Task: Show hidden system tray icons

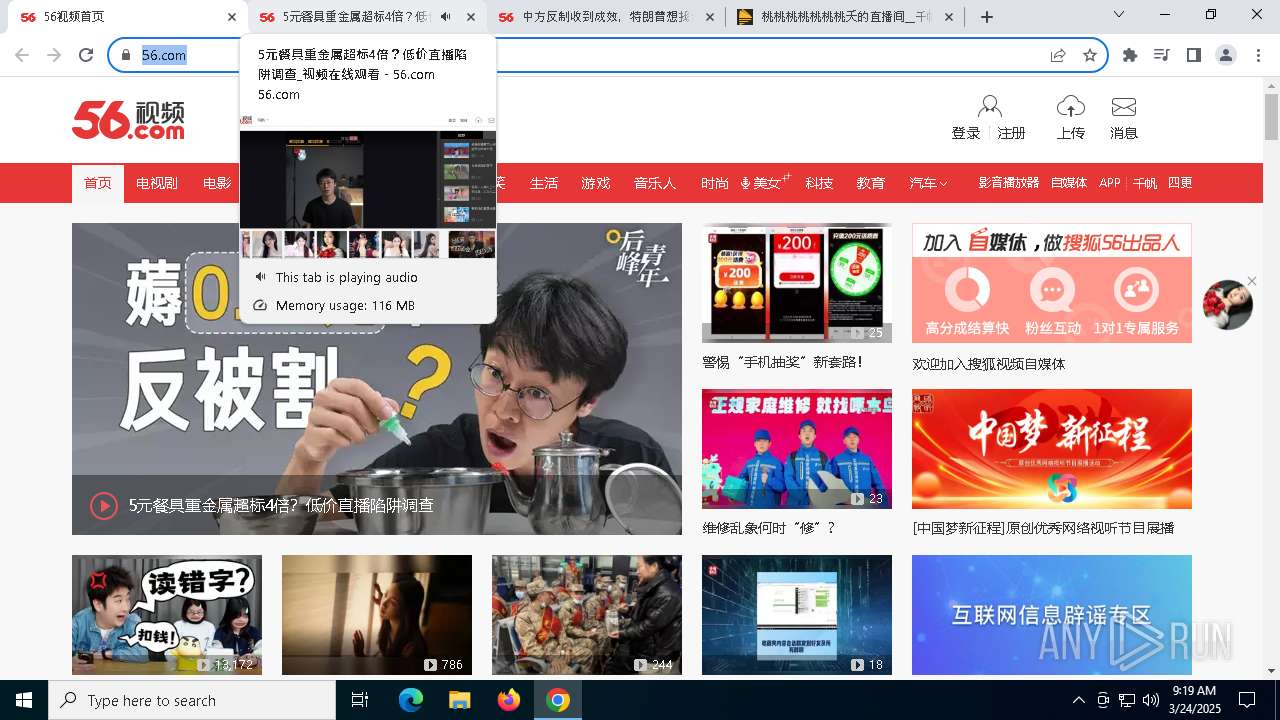Action: [x=1078, y=700]
